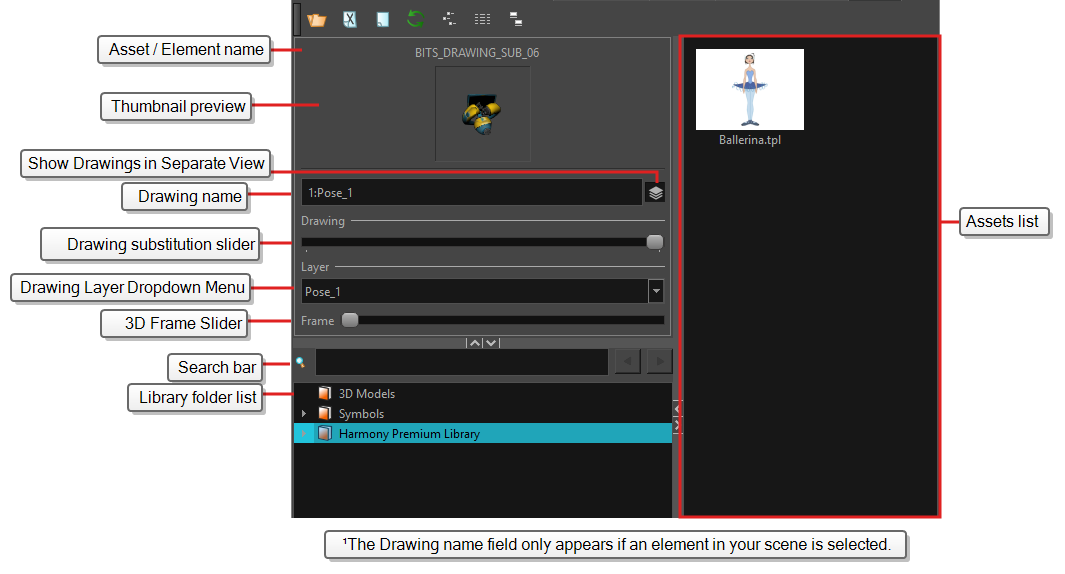Click the blank blue page icon in toolbar

click(382, 19)
